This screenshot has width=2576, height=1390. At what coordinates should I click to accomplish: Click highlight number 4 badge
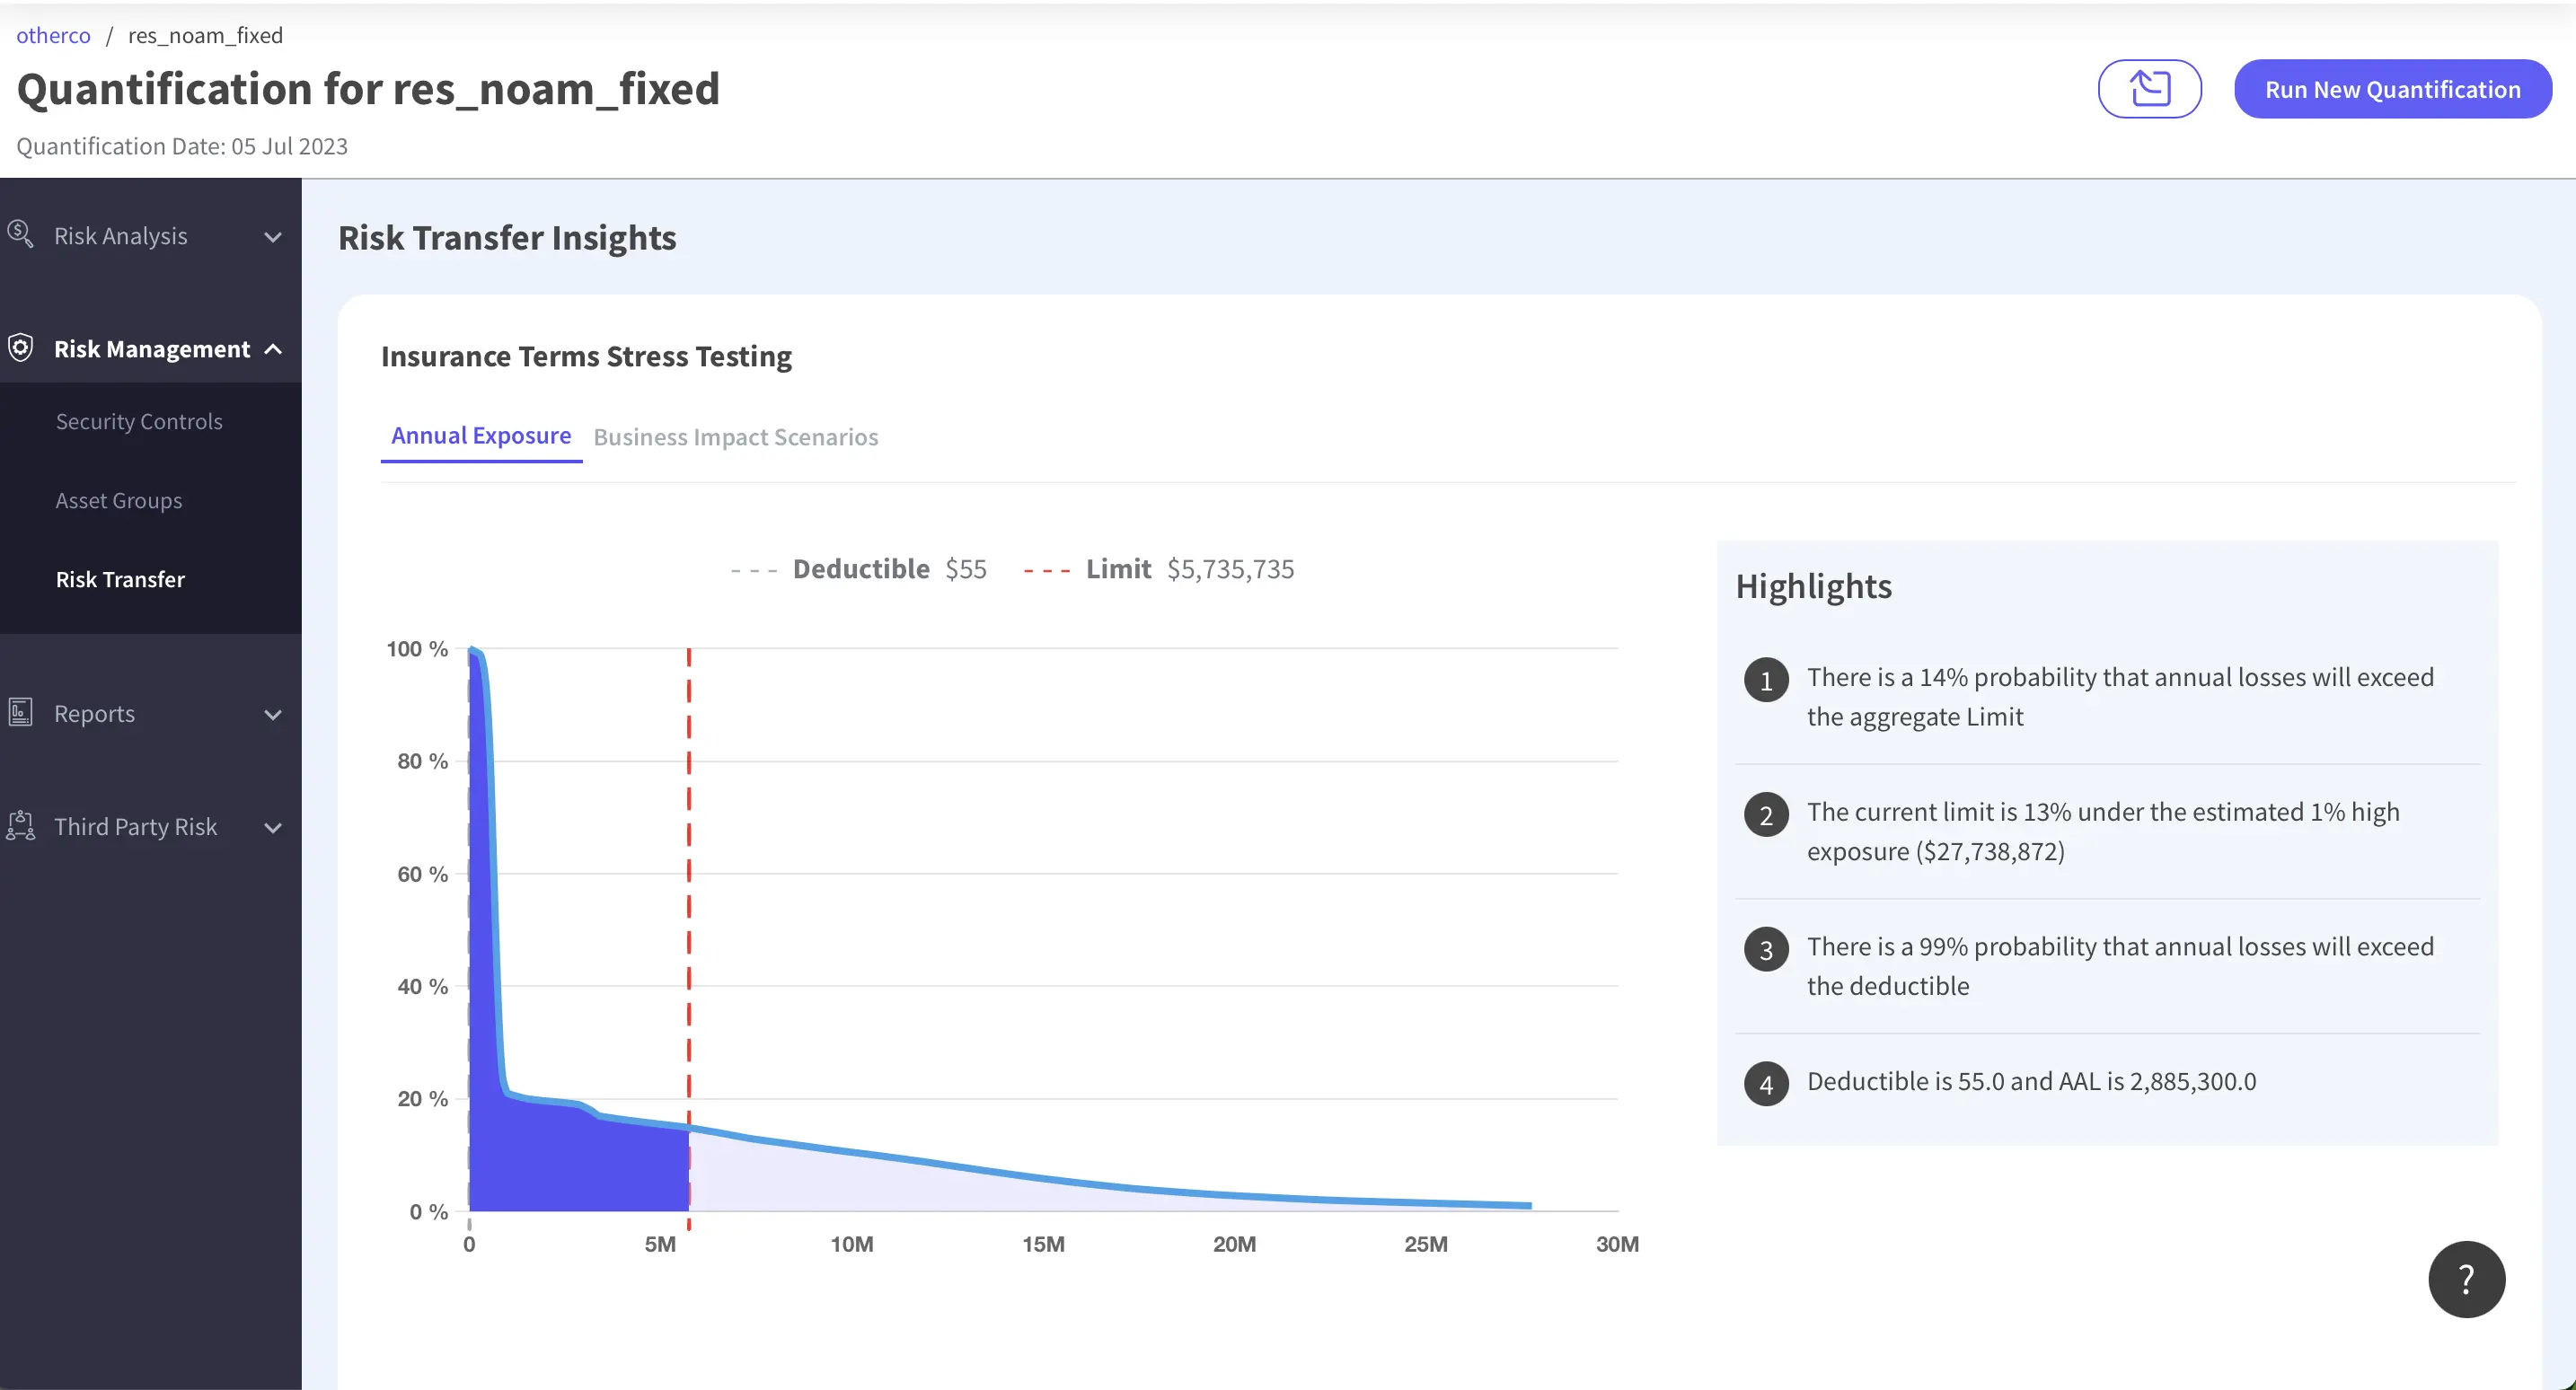tap(1765, 1084)
